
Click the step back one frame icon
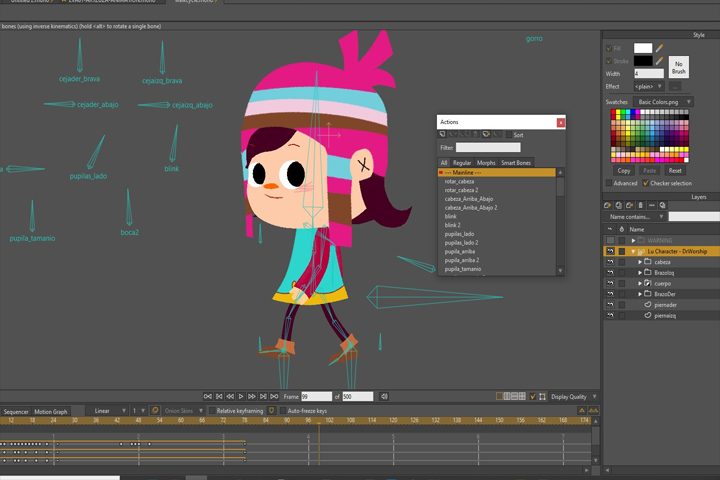click(230, 396)
